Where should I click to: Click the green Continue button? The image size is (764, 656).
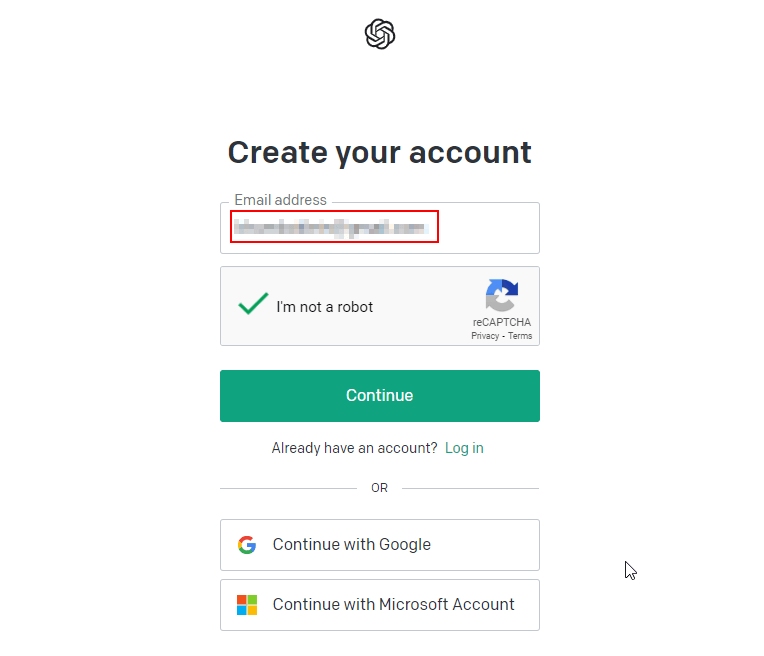coord(380,395)
